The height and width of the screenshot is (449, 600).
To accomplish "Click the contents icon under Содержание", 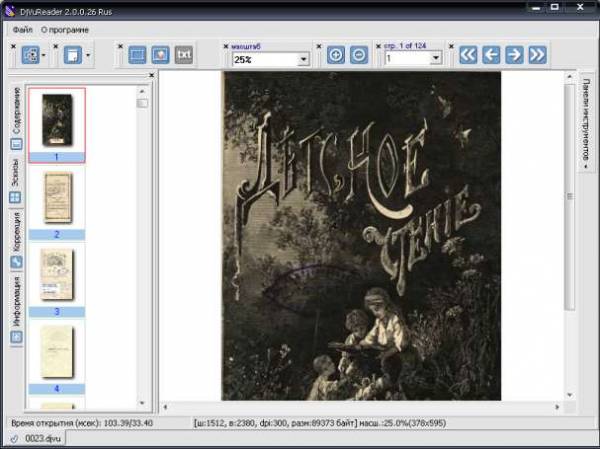I will coord(16,144).
